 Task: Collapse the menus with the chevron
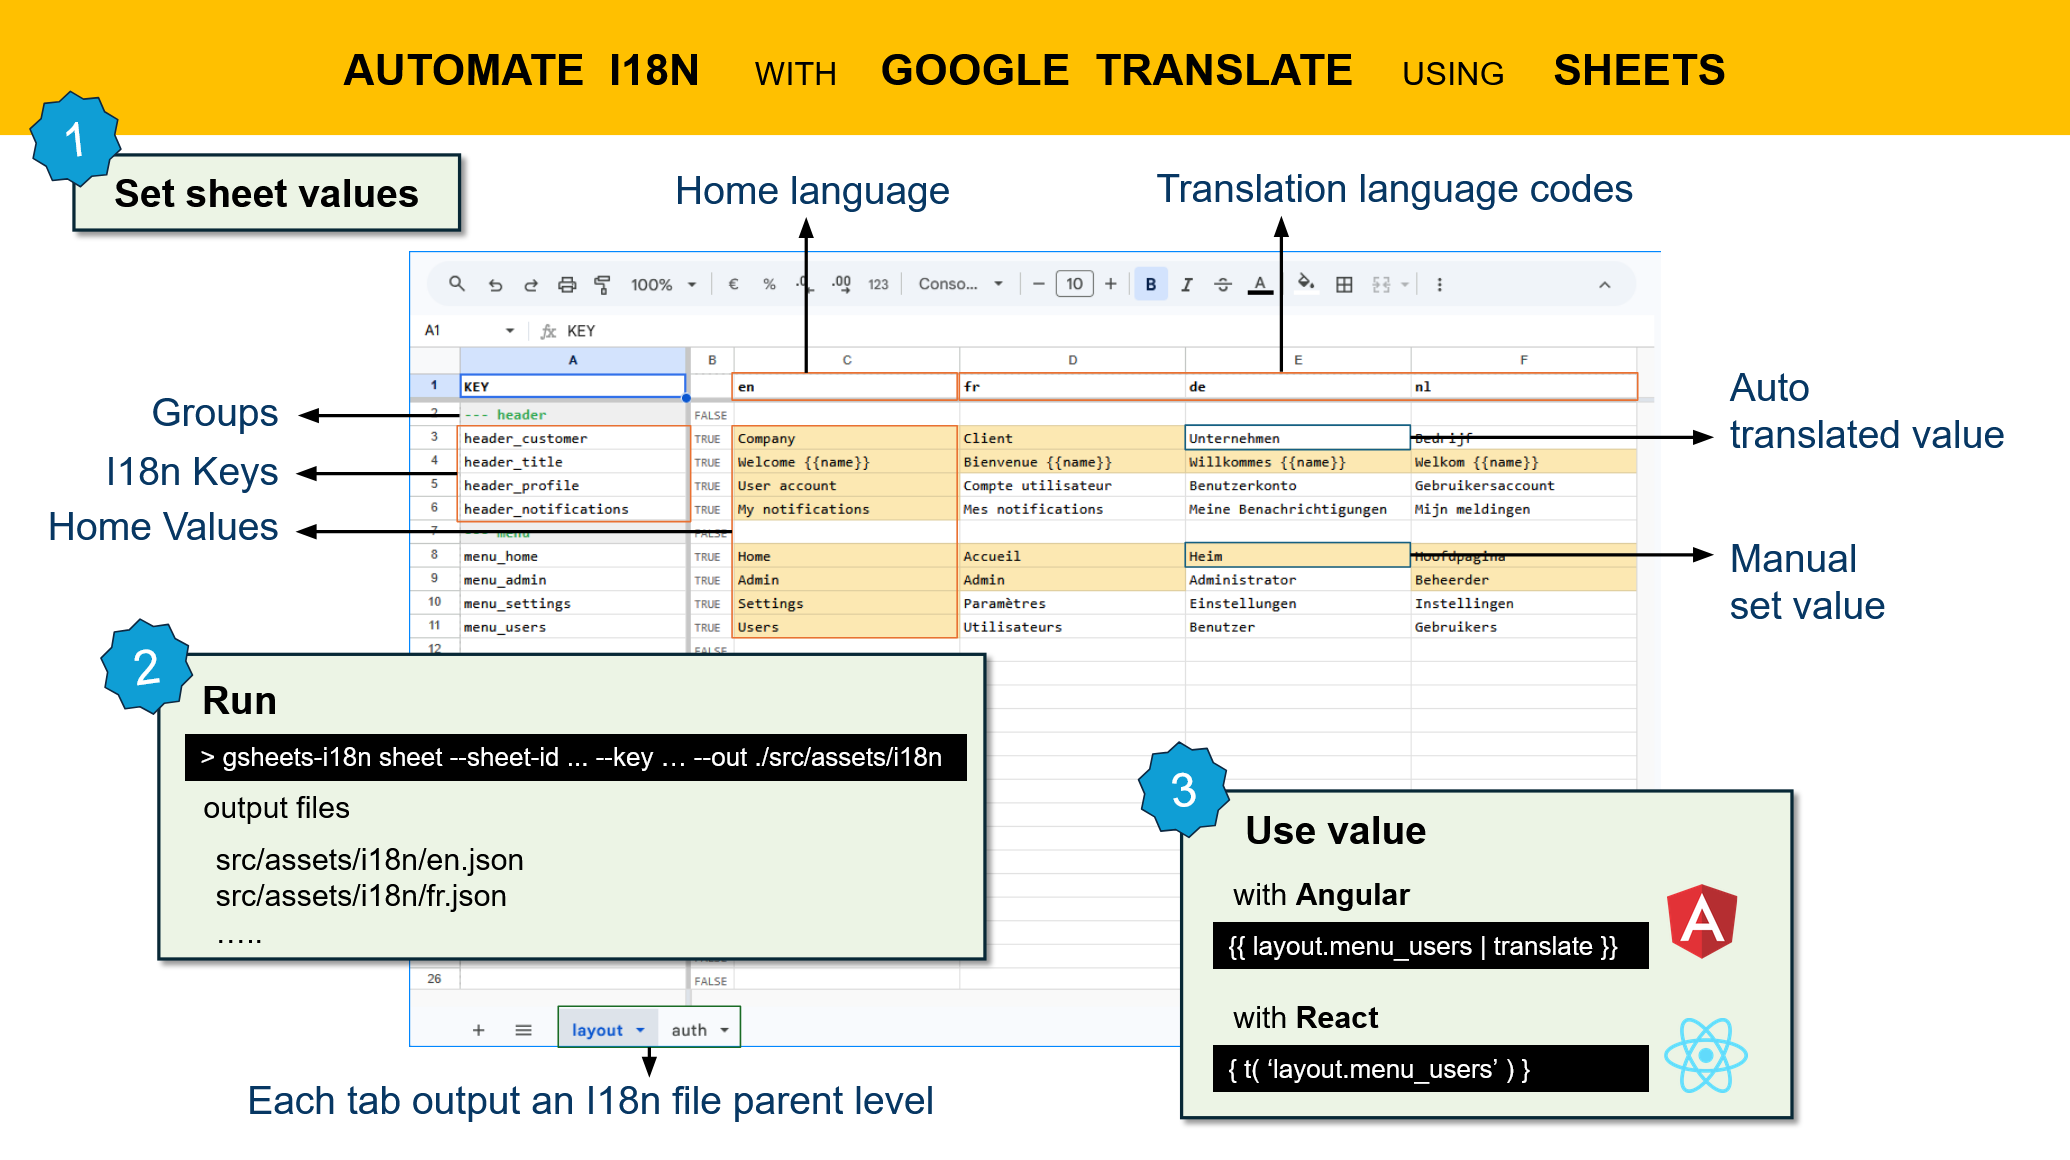[1604, 285]
